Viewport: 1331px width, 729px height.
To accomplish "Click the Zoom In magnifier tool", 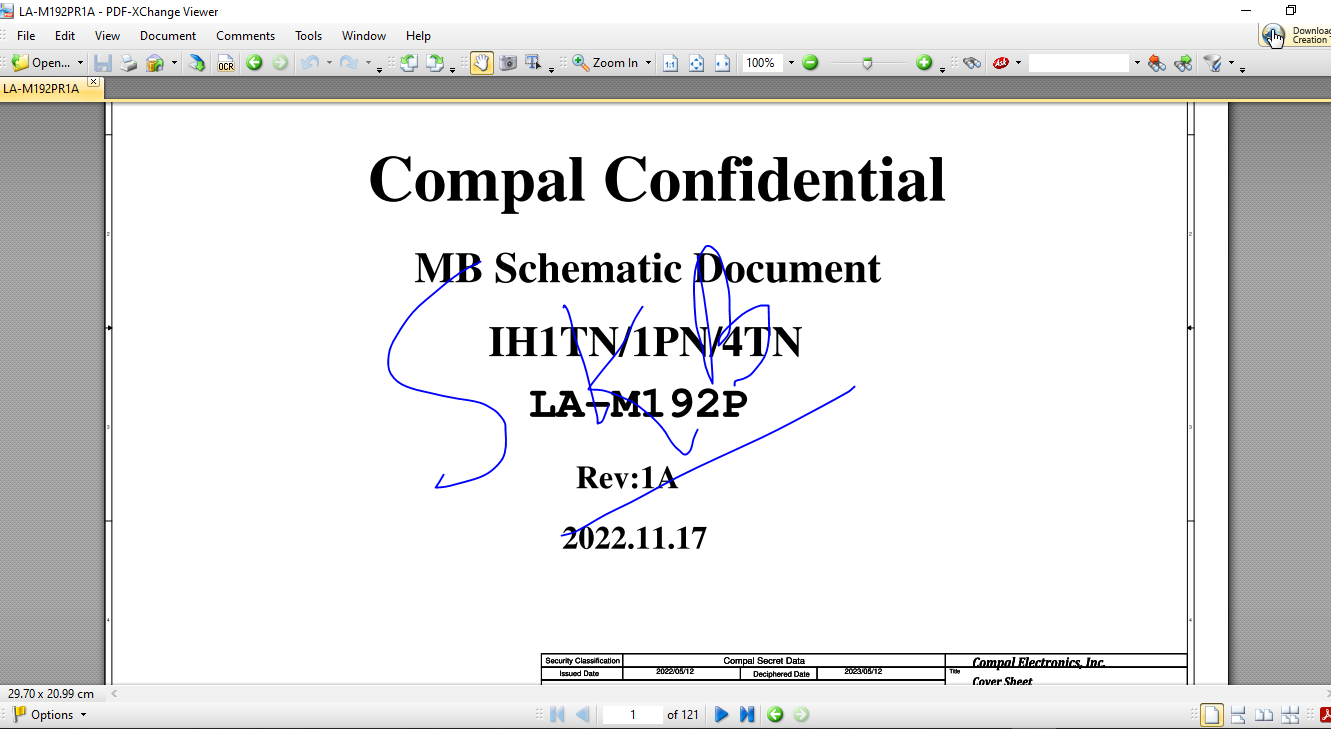I will (605, 63).
